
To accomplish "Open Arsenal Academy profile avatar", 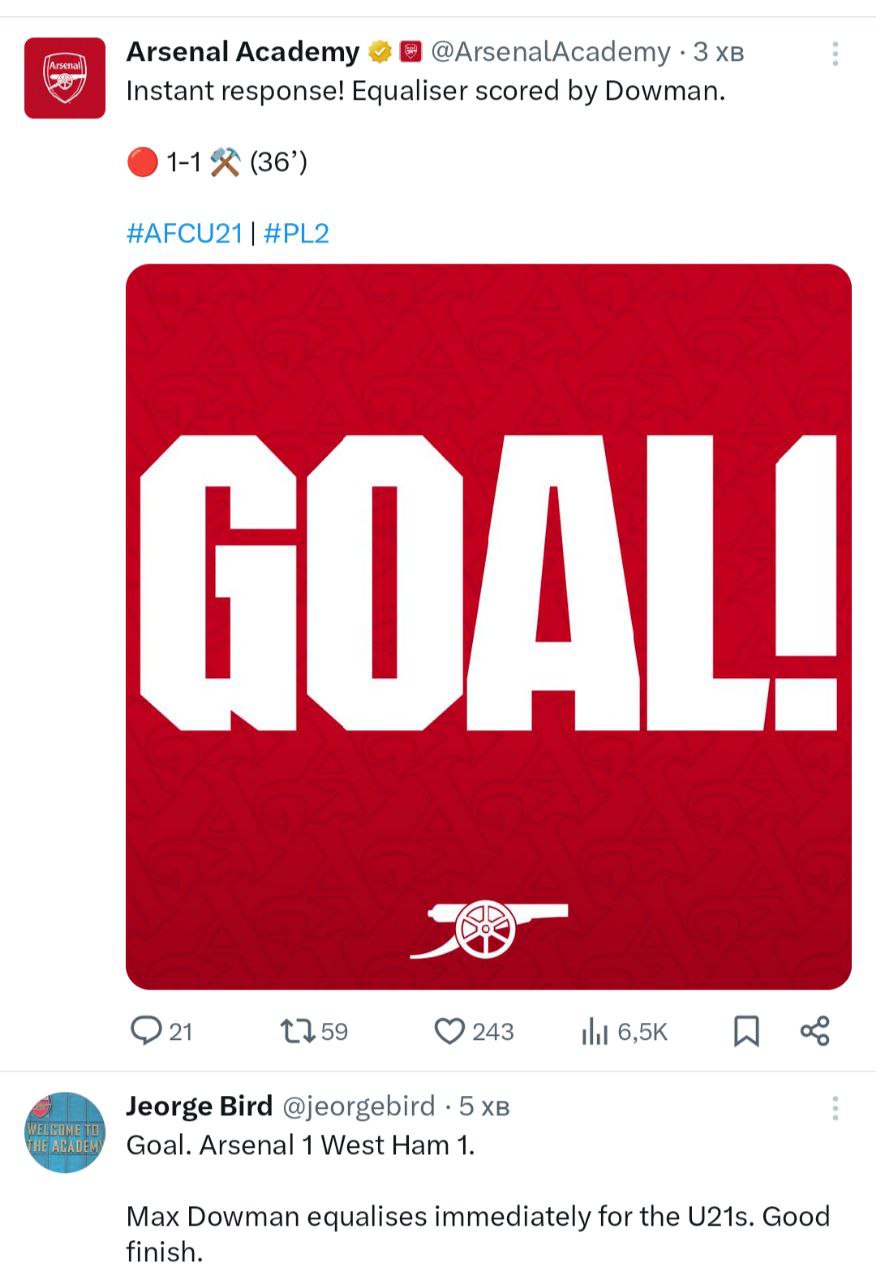I will tap(65, 78).
